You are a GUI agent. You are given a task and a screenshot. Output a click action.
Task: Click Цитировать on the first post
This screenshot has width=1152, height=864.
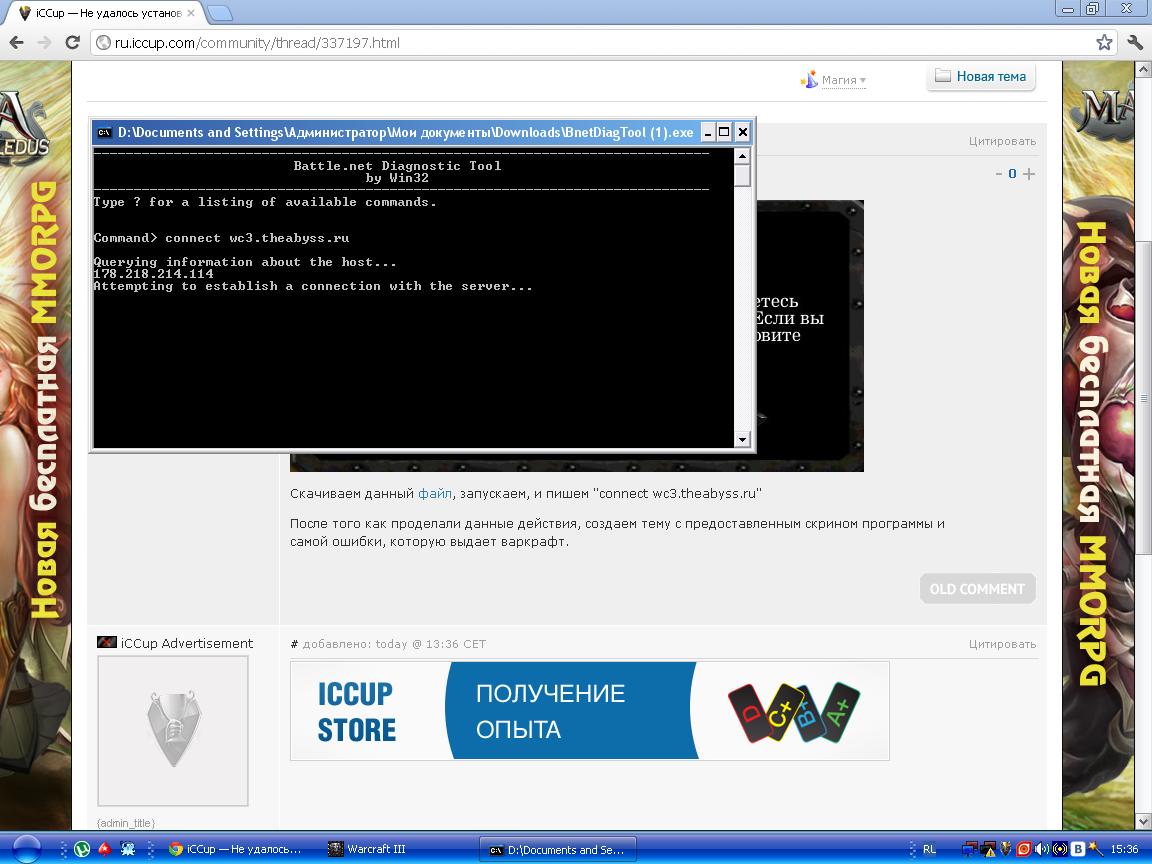(1002, 141)
